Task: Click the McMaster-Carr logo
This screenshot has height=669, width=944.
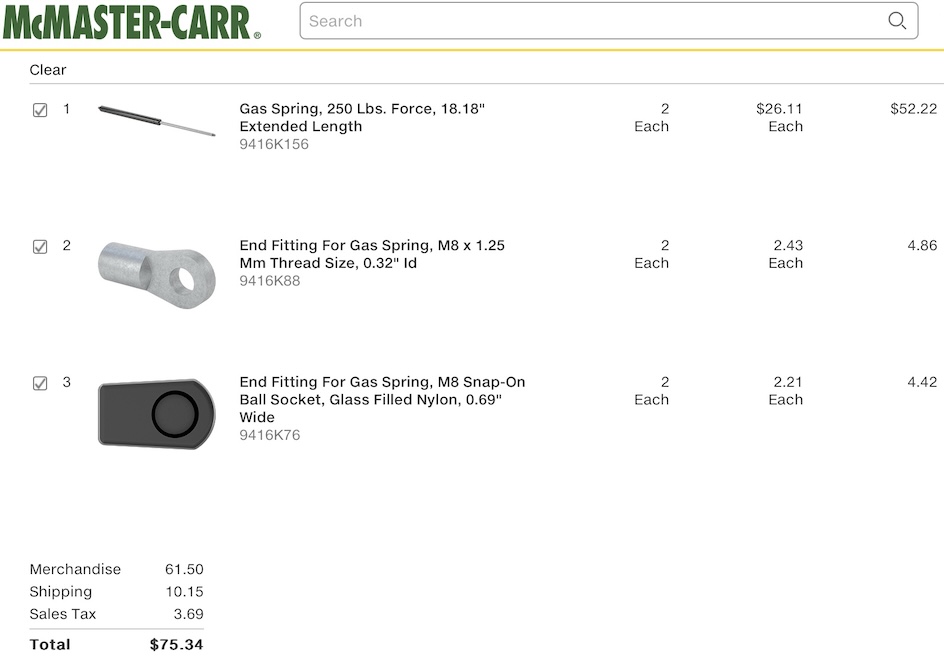Action: click(131, 21)
